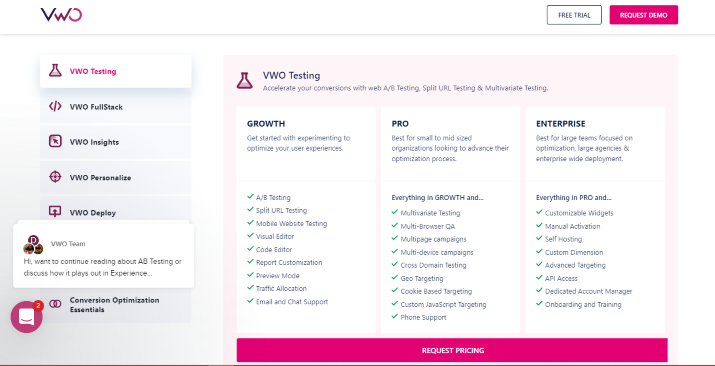Click Report Customization feature
The width and height of the screenshot is (715, 366).
[289, 263]
